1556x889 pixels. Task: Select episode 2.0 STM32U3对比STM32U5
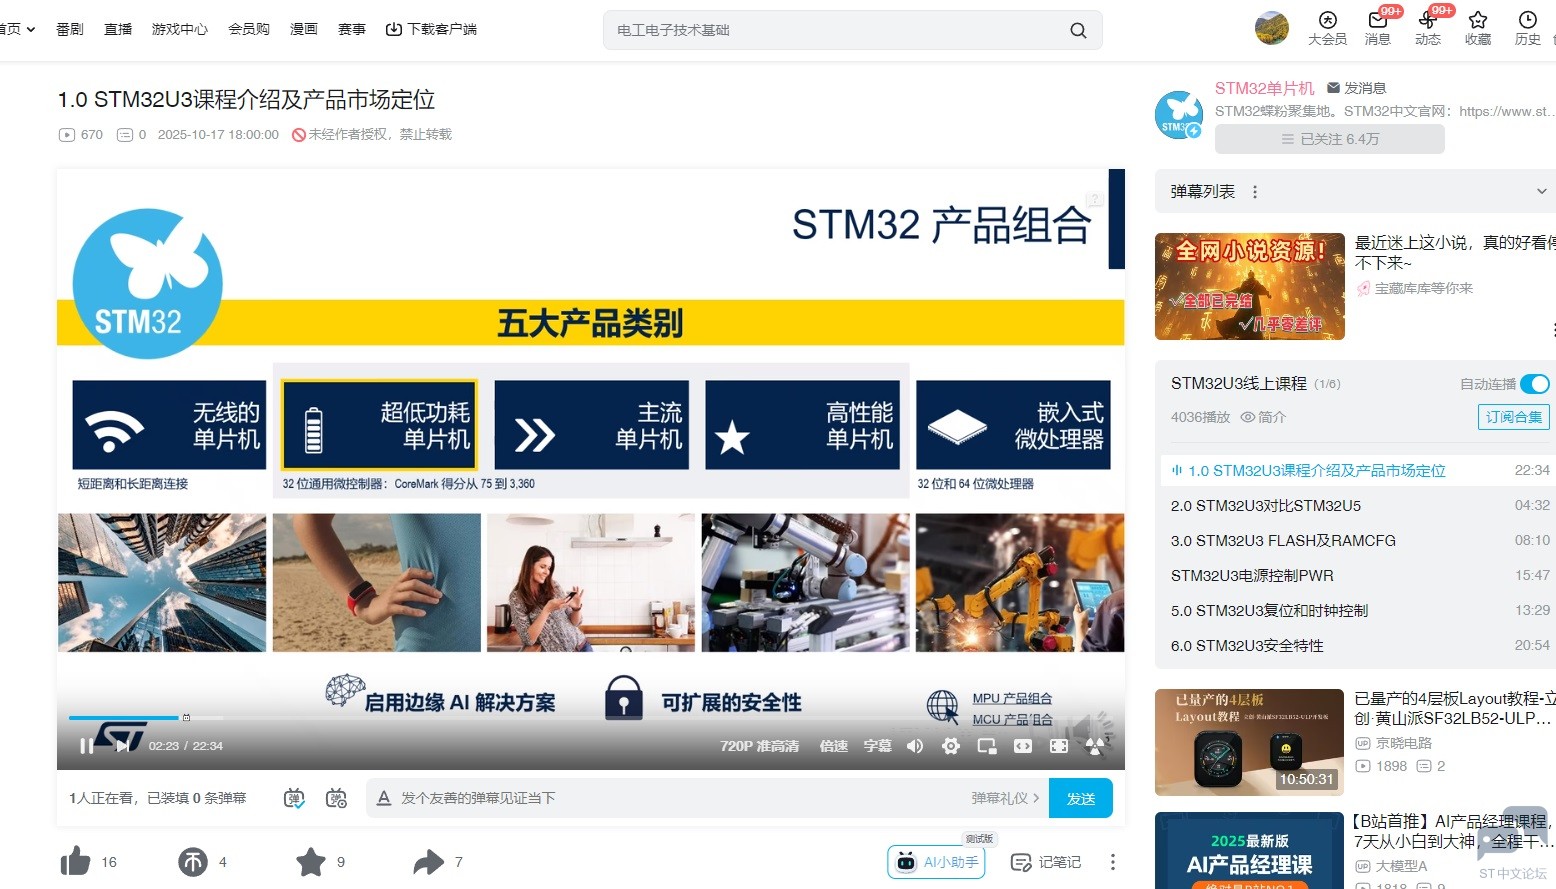click(x=1360, y=505)
